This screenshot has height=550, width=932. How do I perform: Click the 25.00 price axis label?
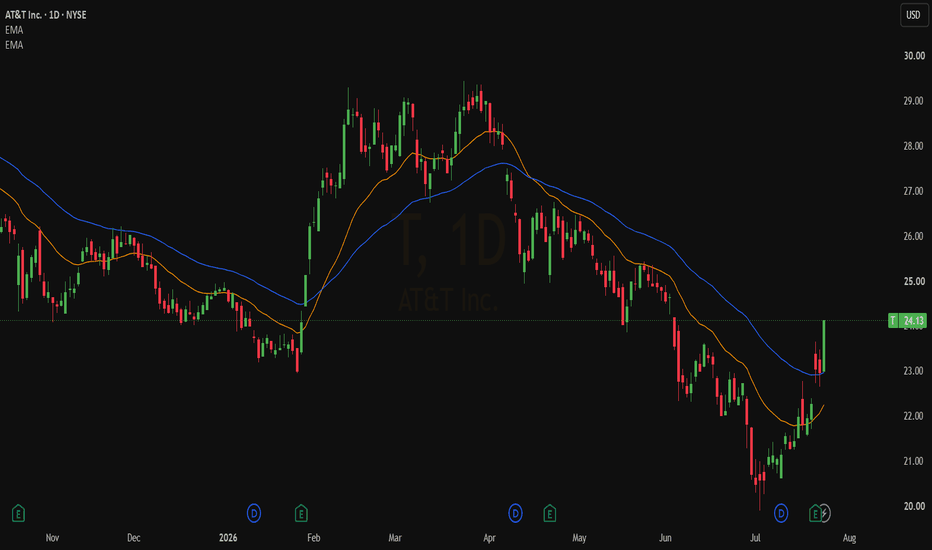pyautogui.click(x=914, y=281)
